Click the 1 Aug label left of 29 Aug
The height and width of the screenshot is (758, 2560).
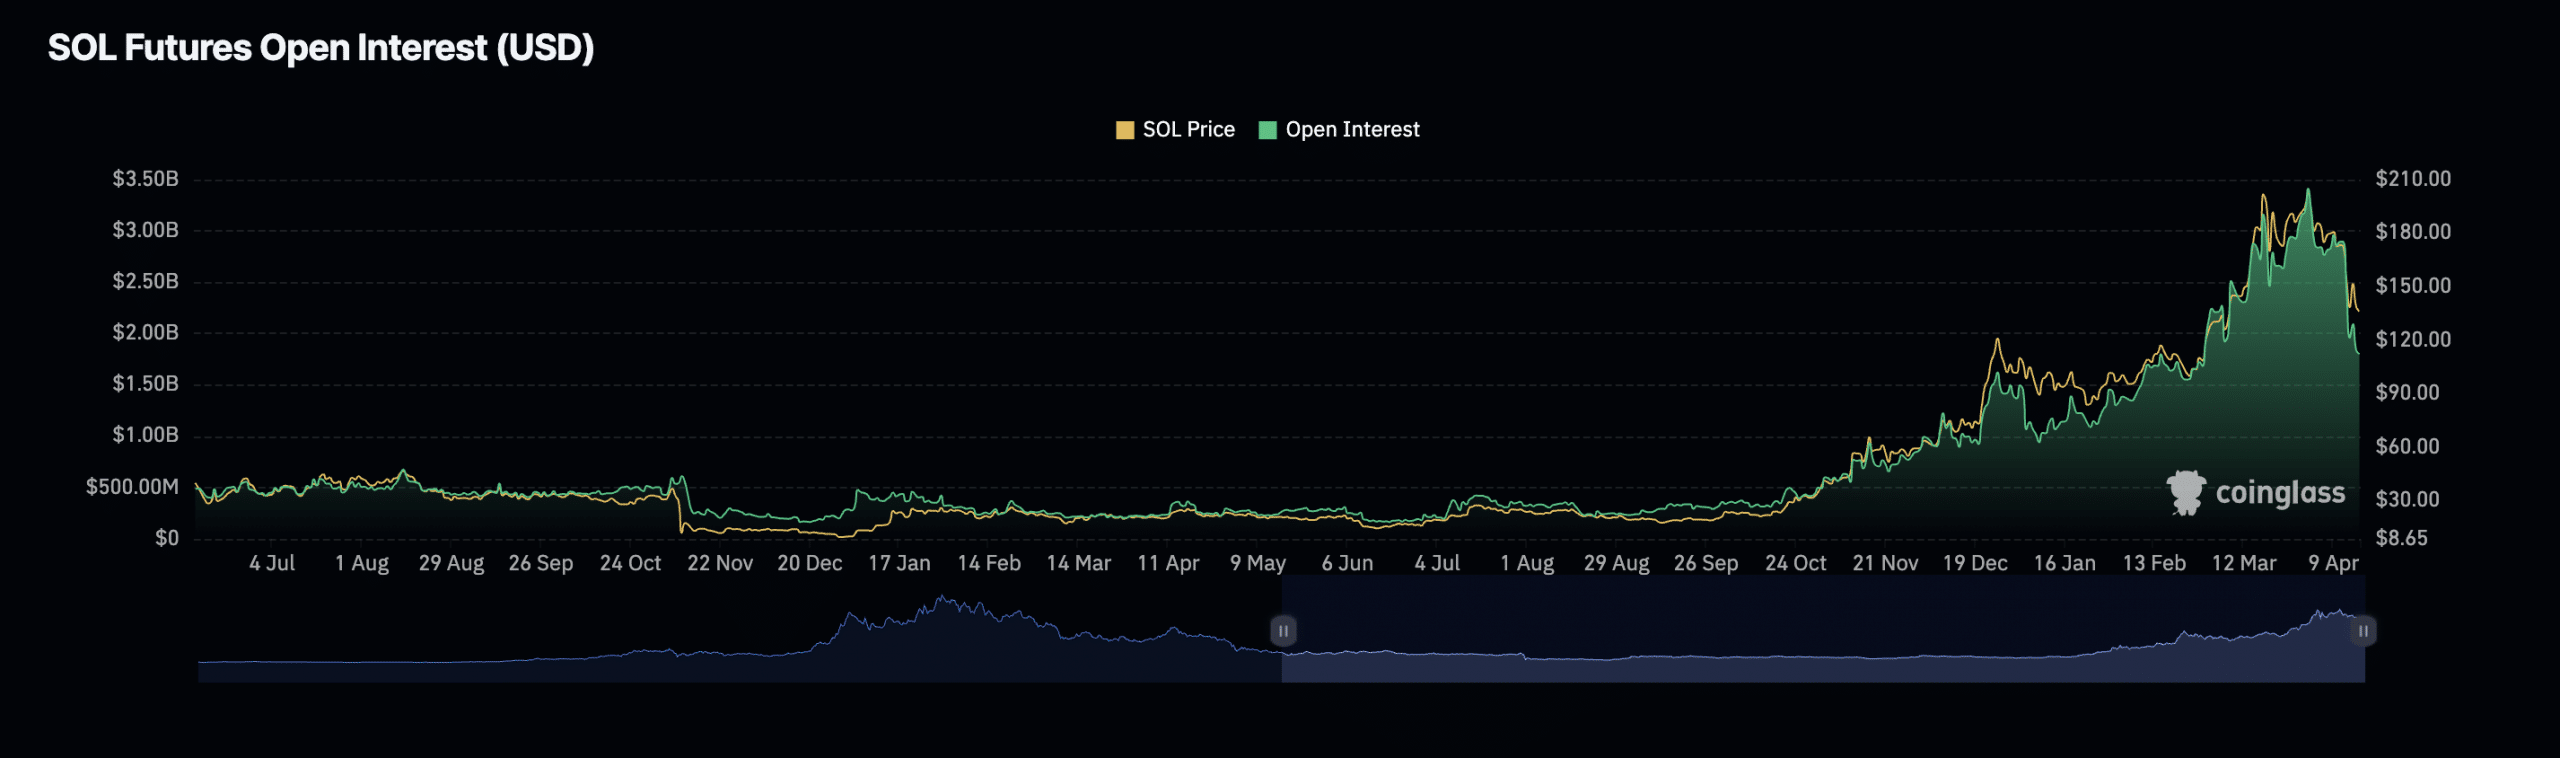coord(362,563)
